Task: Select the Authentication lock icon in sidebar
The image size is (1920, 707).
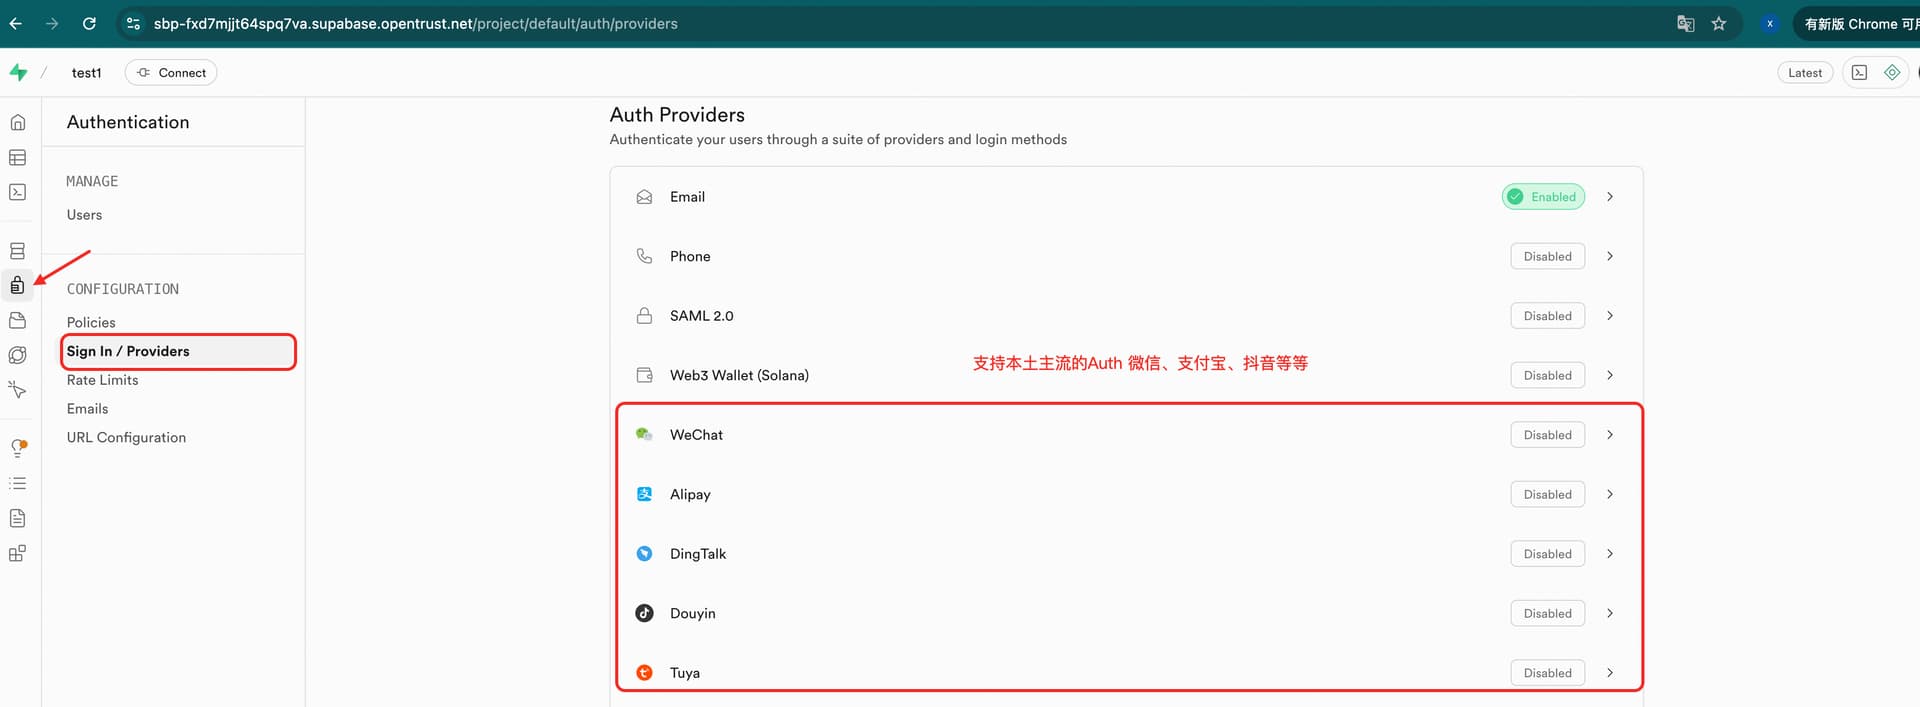Action: tap(17, 286)
